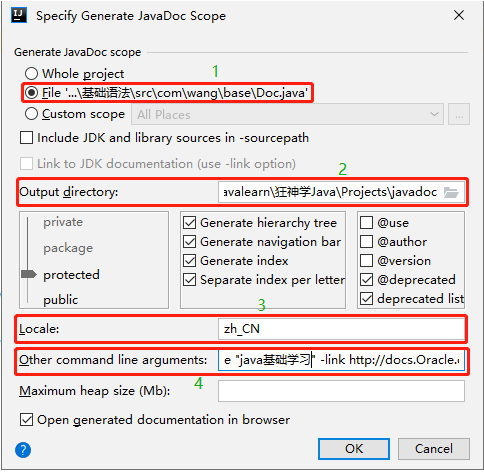Click the 'Locale:' label

click(x=39, y=329)
